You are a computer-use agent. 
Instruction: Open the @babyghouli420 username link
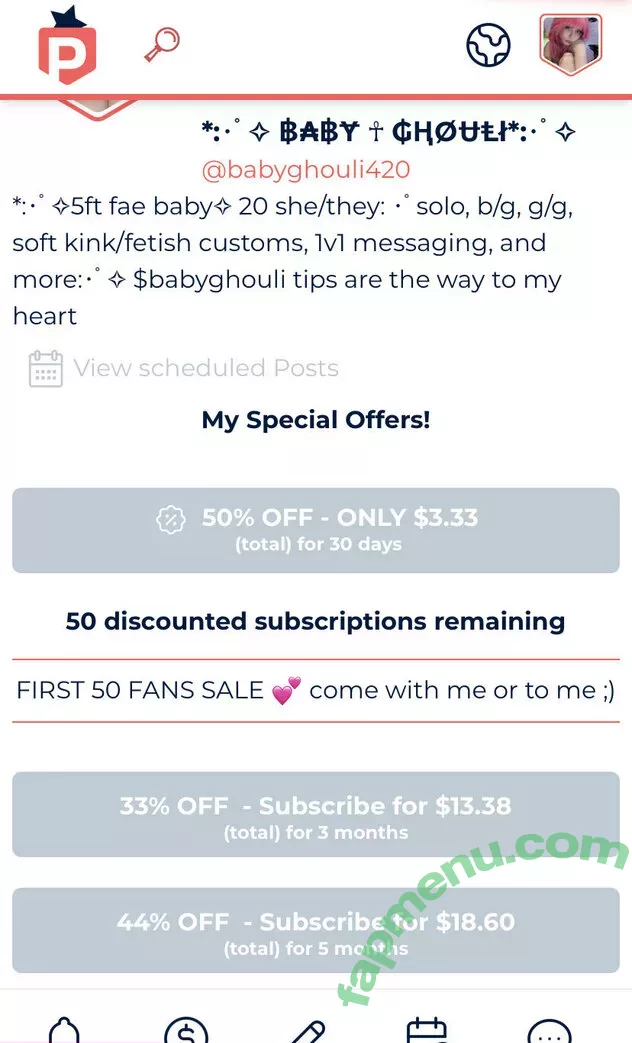click(x=306, y=170)
